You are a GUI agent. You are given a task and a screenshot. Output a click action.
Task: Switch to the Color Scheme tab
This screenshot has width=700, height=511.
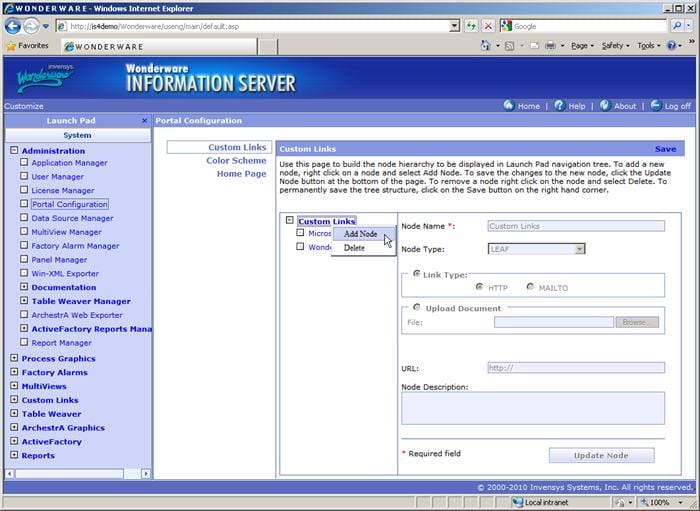(236, 161)
